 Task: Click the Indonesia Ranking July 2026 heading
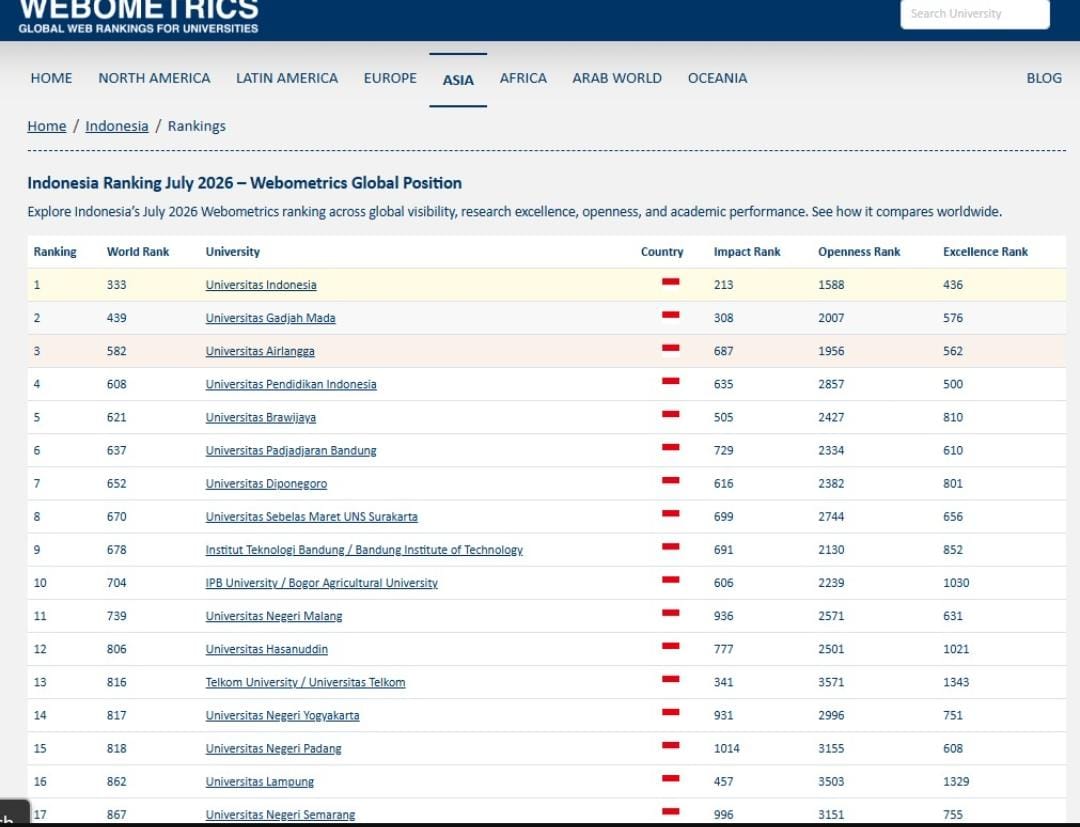(x=245, y=183)
